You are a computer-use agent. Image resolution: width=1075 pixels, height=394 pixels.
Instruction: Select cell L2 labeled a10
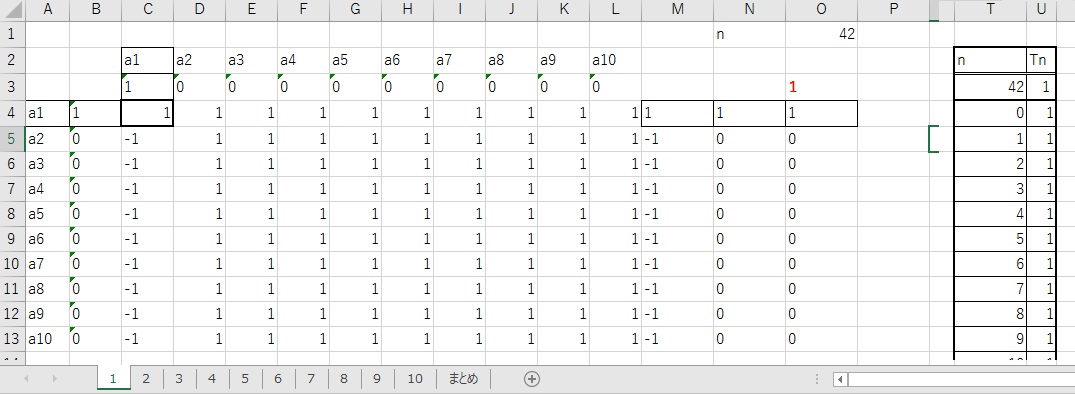pyautogui.click(x=616, y=60)
